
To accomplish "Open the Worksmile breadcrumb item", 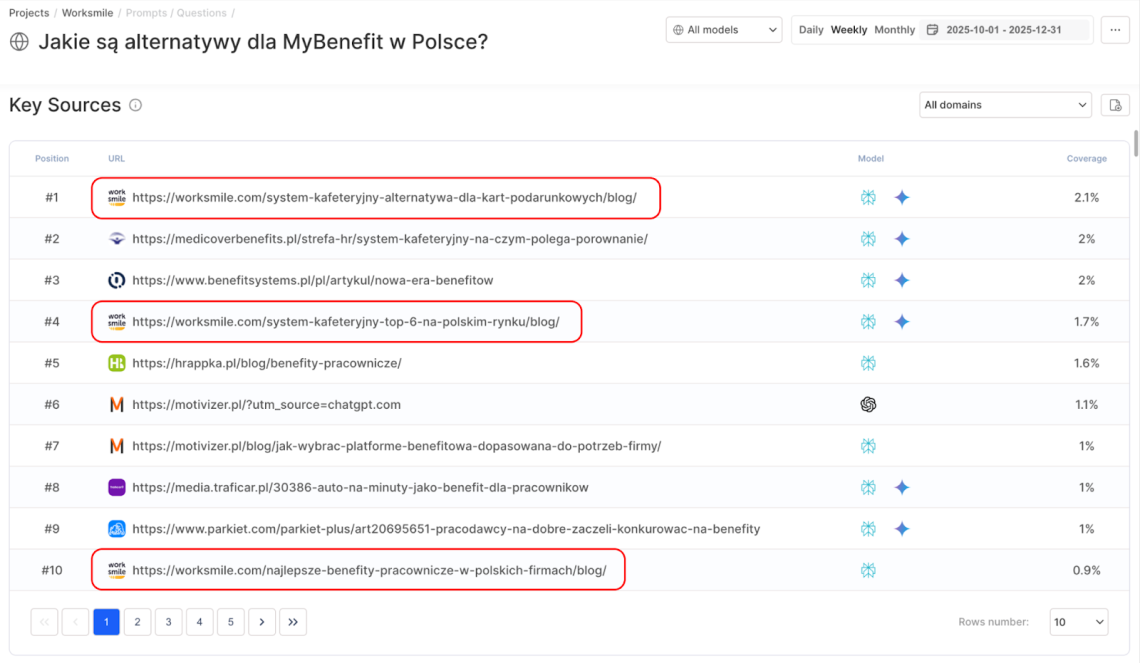I will click(87, 13).
